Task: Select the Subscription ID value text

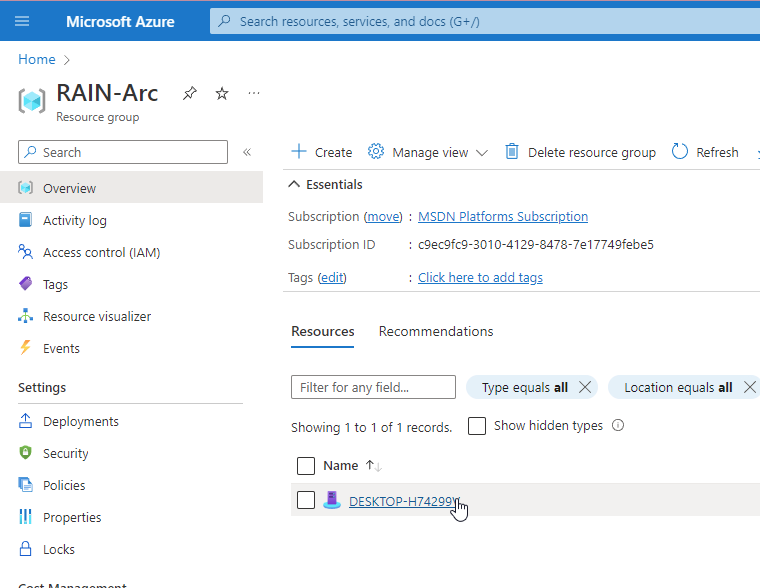Action: (x=536, y=245)
